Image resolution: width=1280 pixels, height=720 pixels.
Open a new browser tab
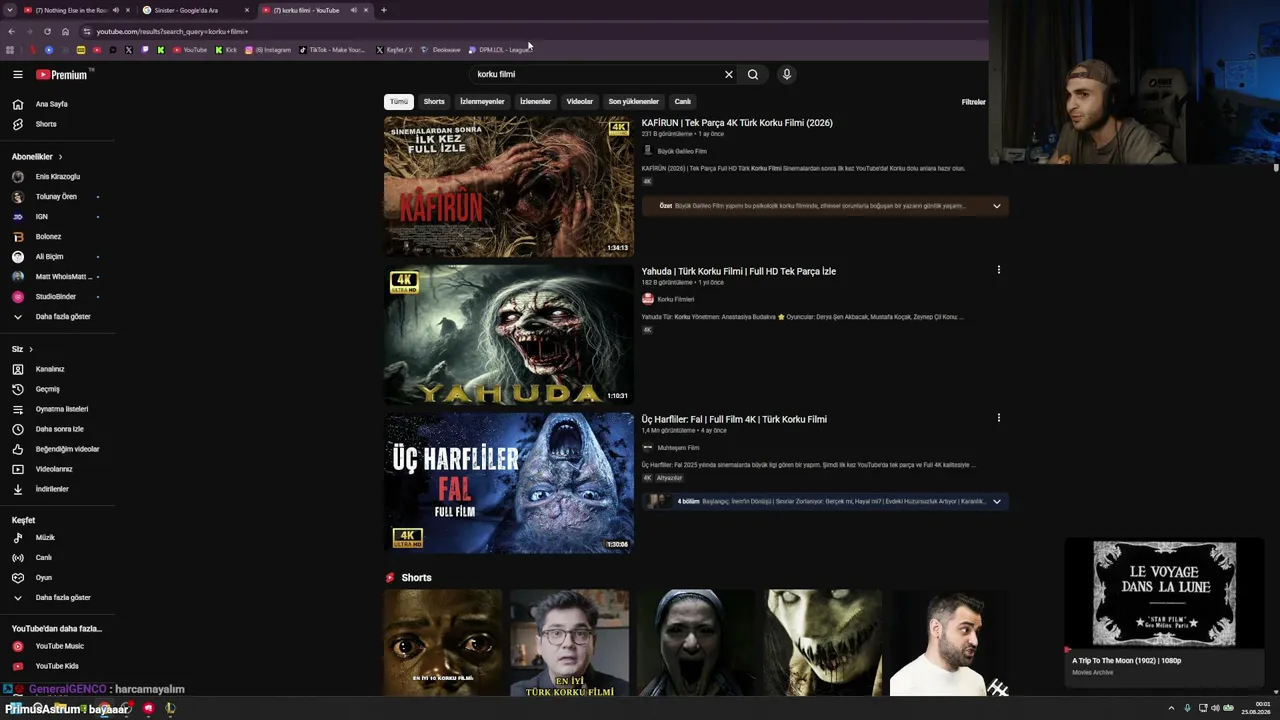(383, 10)
